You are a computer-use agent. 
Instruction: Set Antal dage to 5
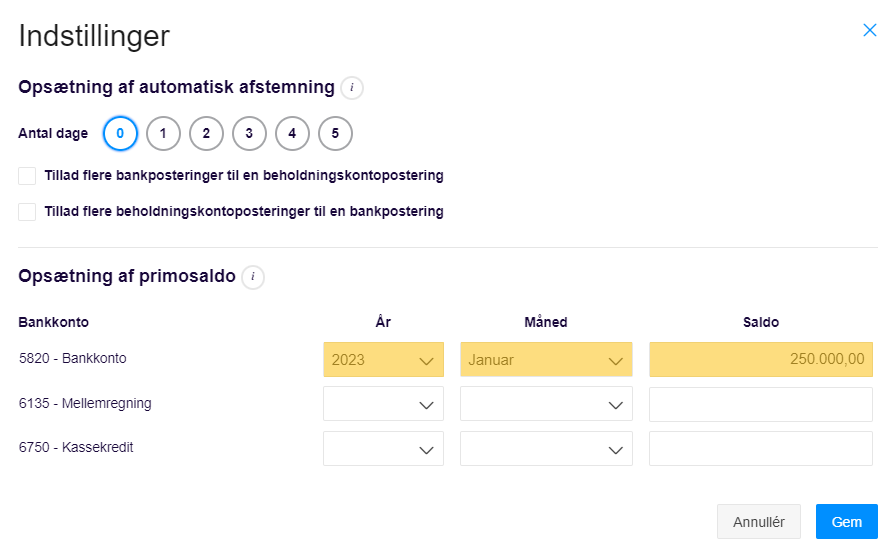[335, 133]
